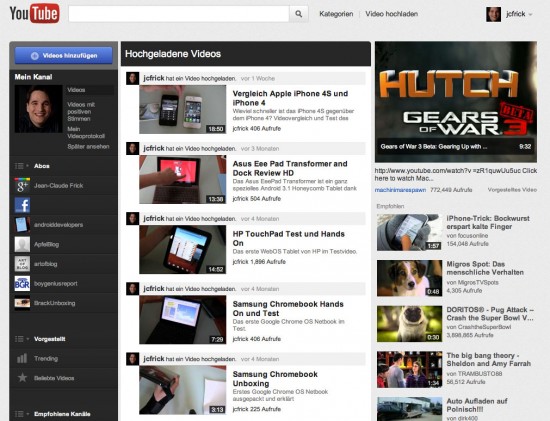Open the HP TouchPad video thumbnail
550x421 pixels.
[x=183, y=250]
